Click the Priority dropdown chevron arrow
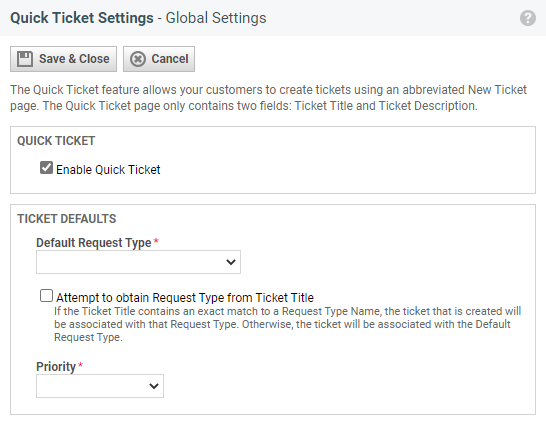Image resolution: width=546 pixels, height=436 pixels. point(154,386)
